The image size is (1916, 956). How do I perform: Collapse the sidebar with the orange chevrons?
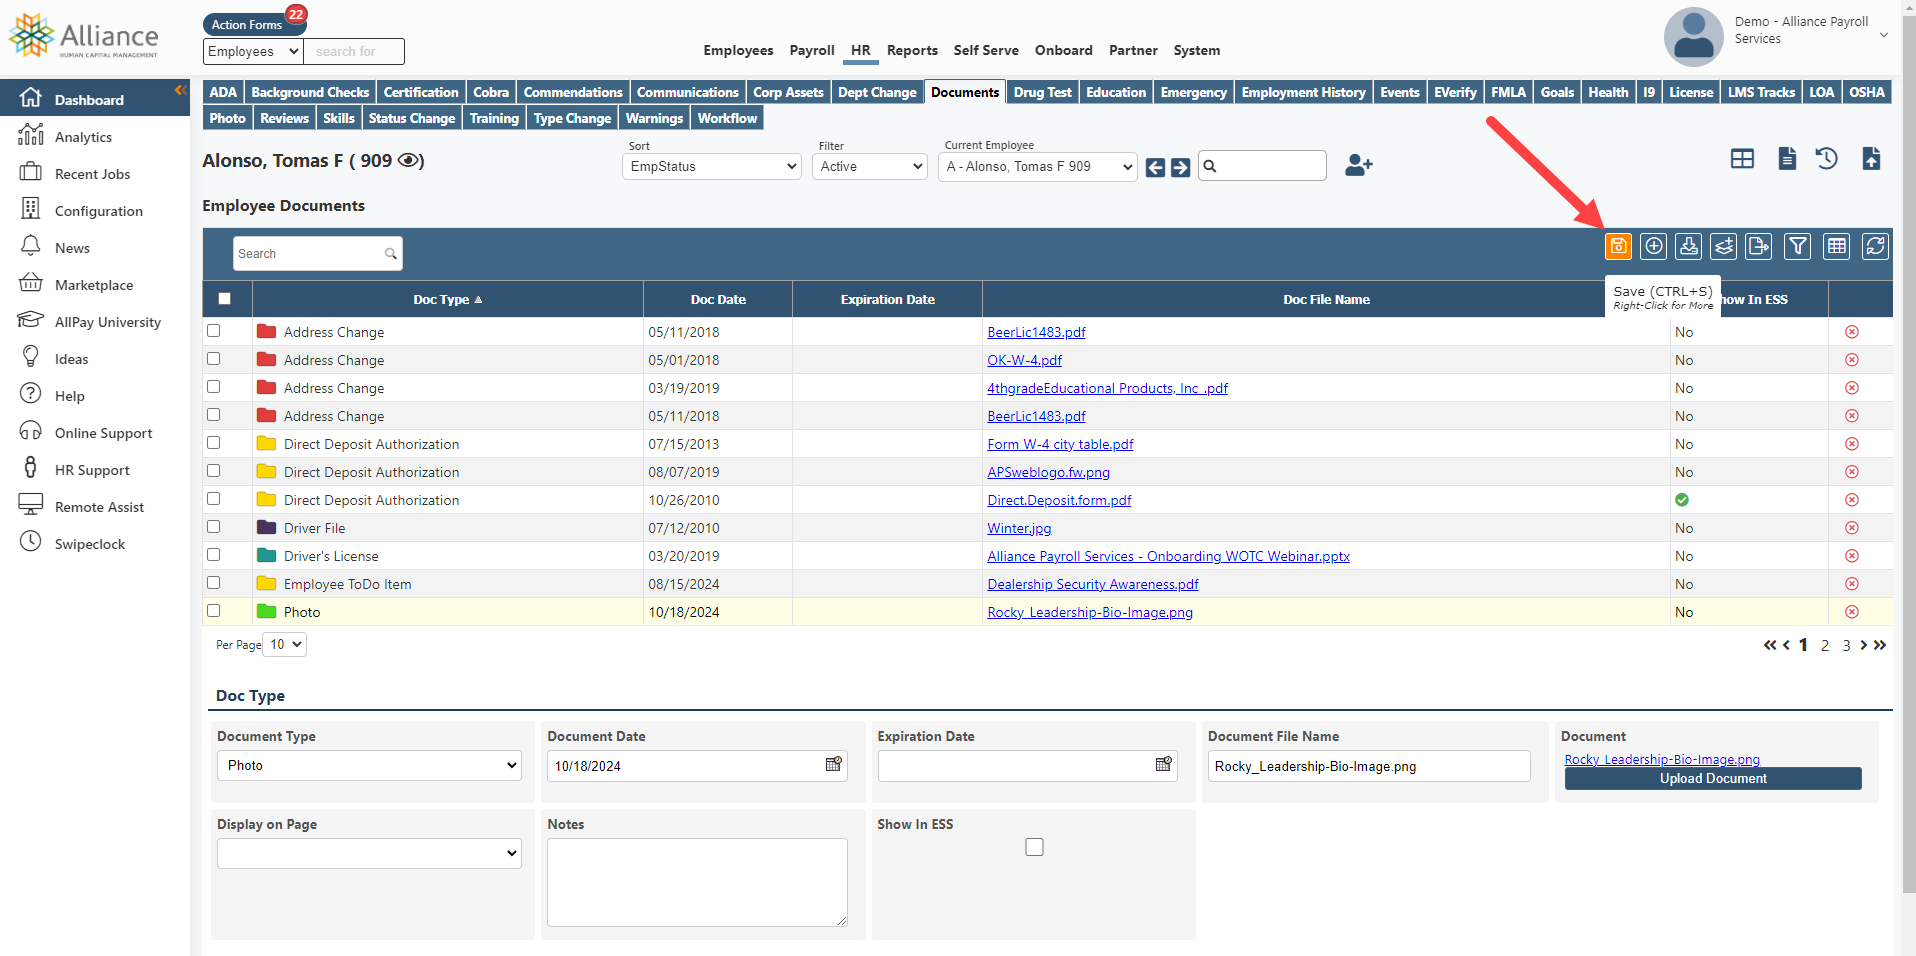tap(181, 90)
